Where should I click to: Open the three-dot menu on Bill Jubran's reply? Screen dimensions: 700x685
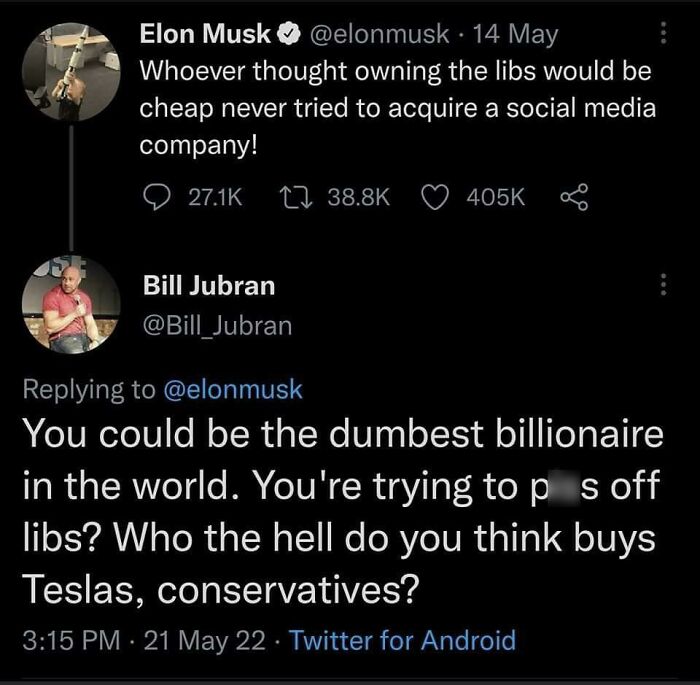[x=660, y=285]
